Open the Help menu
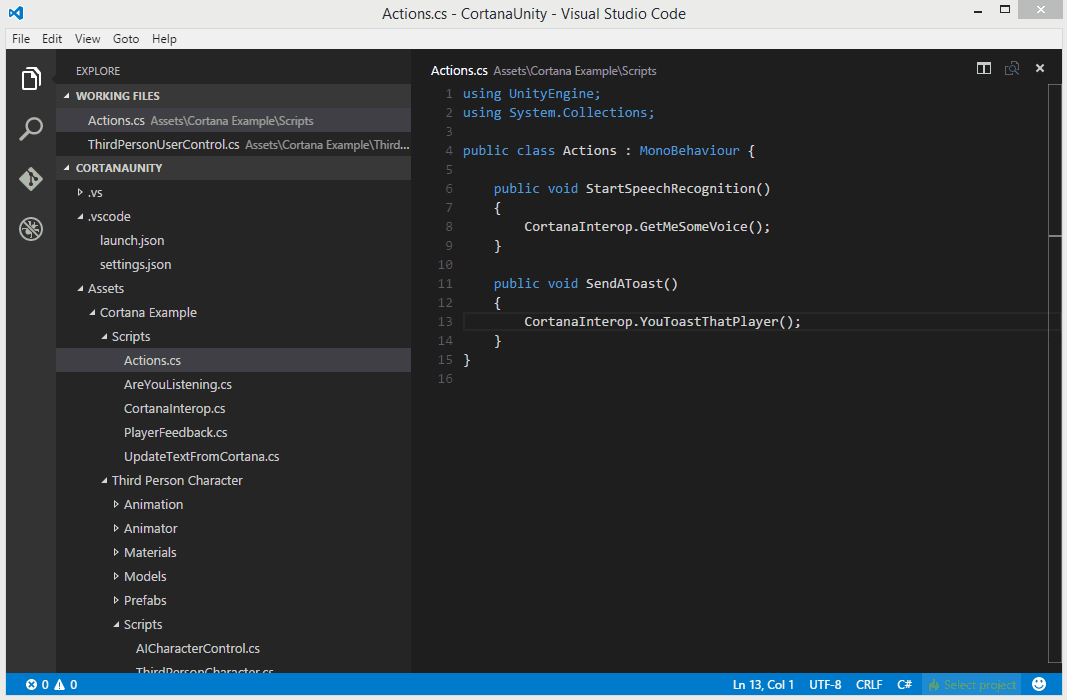 coord(164,39)
